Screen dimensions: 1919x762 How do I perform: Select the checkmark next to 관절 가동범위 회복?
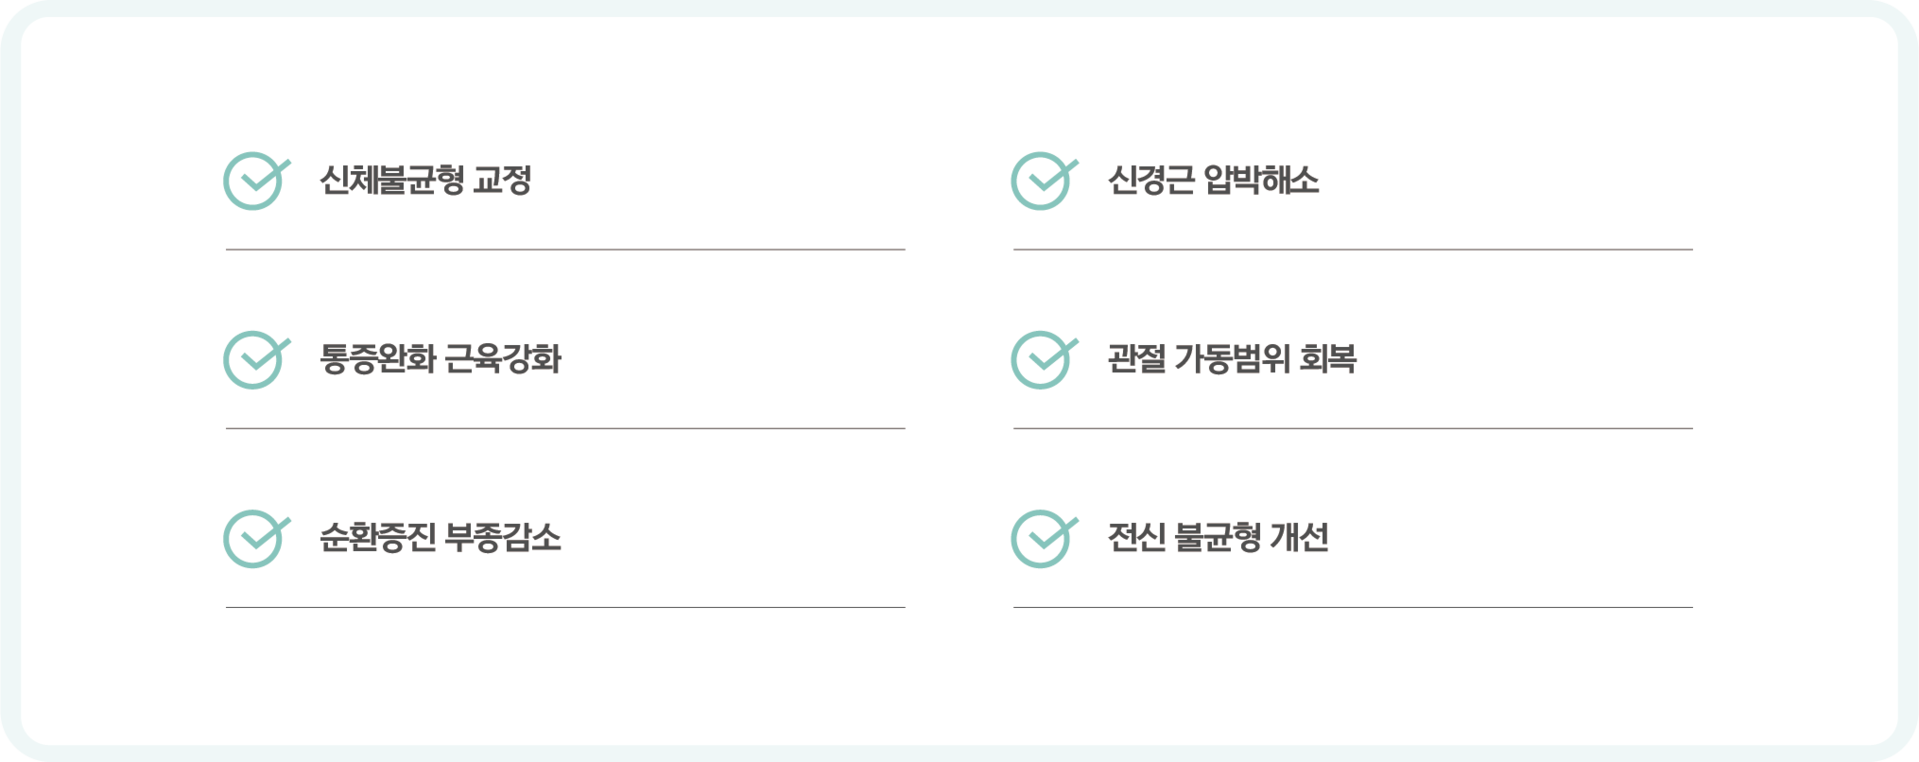pyautogui.click(x=1043, y=360)
